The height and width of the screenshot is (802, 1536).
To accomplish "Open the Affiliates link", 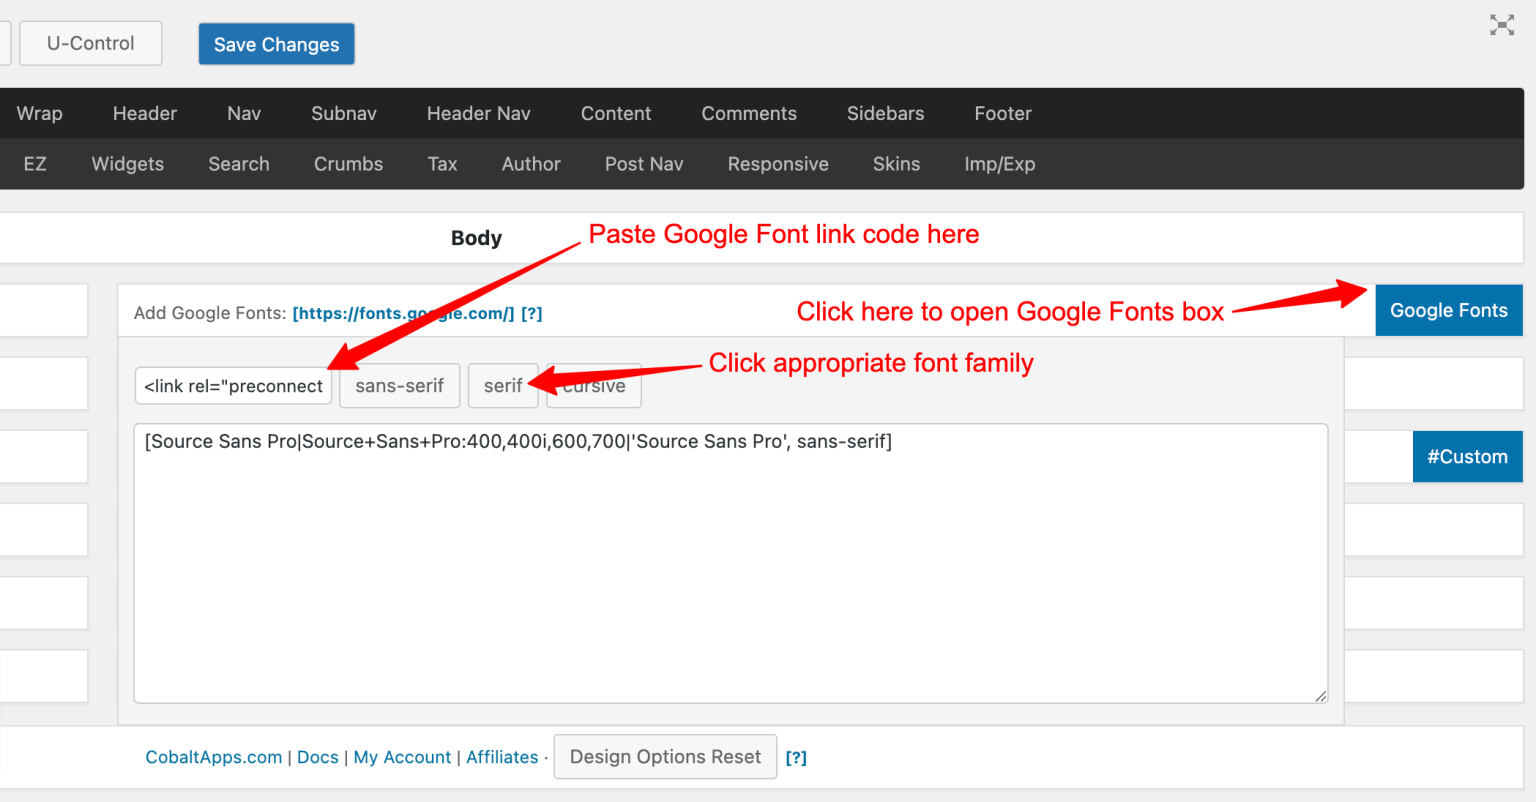I will pos(502,757).
